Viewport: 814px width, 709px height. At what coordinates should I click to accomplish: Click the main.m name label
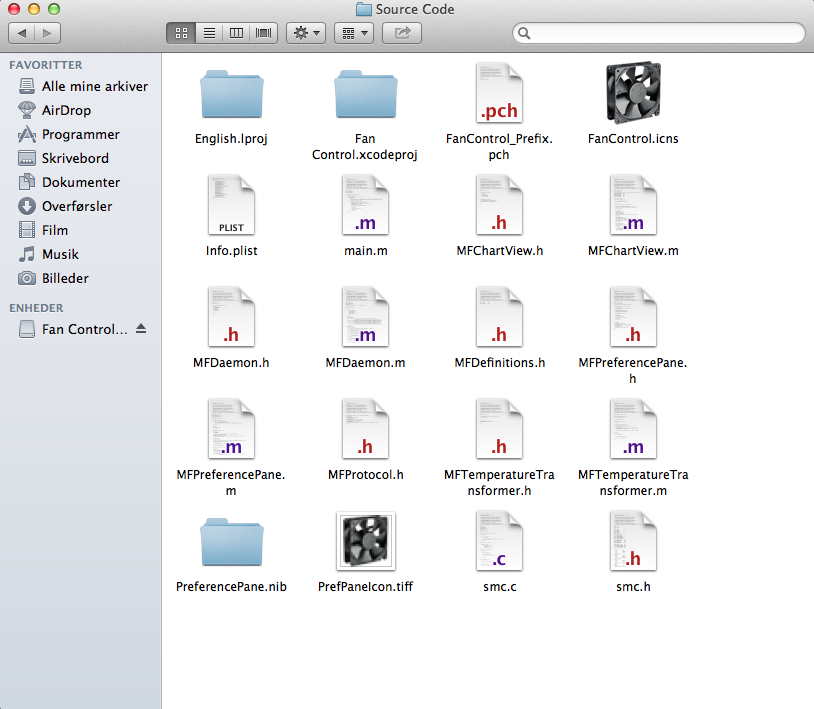pyautogui.click(x=365, y=251)
